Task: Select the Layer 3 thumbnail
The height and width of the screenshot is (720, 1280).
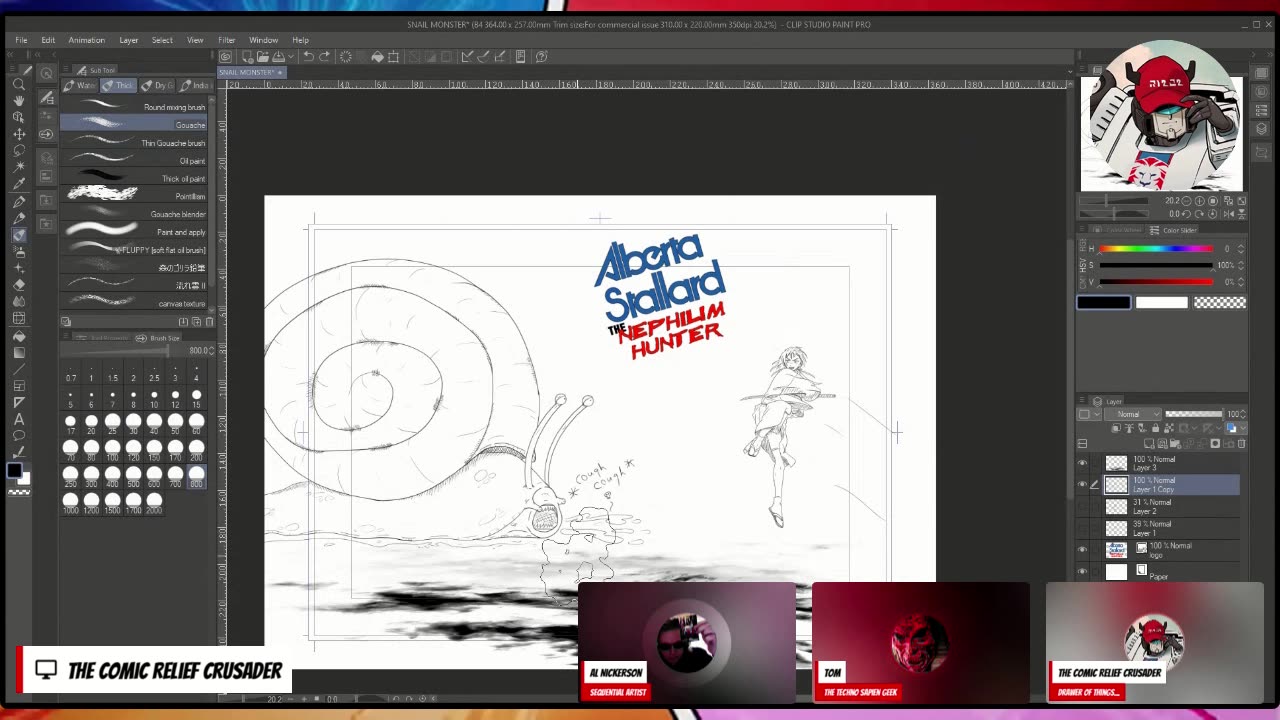Action: pyautogui.click(x=1116, y=463)
